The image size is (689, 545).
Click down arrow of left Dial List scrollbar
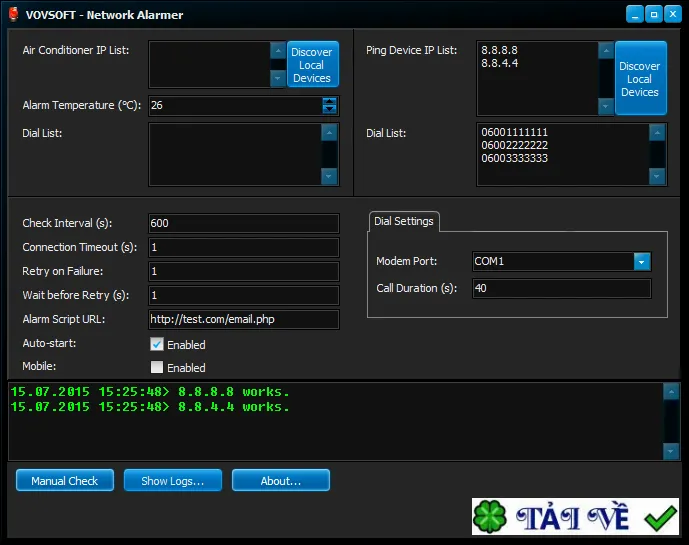tap(329, 176)
